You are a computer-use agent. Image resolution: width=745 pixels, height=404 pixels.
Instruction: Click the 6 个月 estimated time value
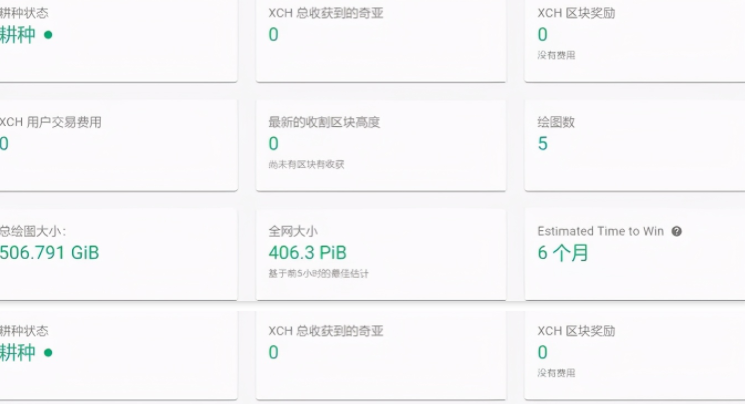tap(563, 253)
